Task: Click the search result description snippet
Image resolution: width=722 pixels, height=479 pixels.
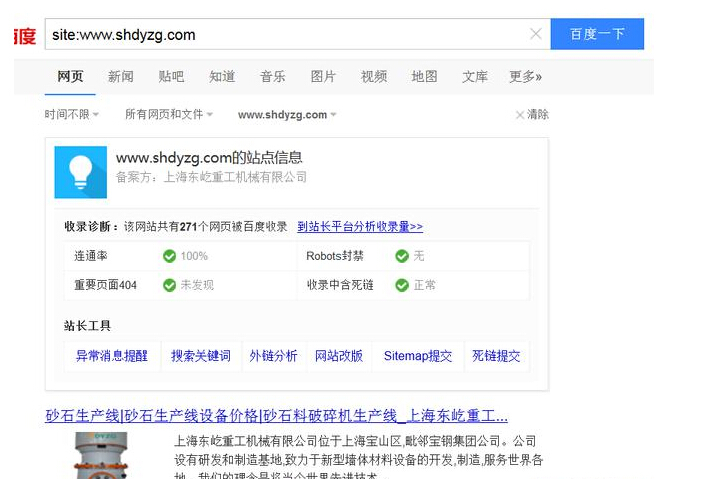Action: tap(359, 457)
